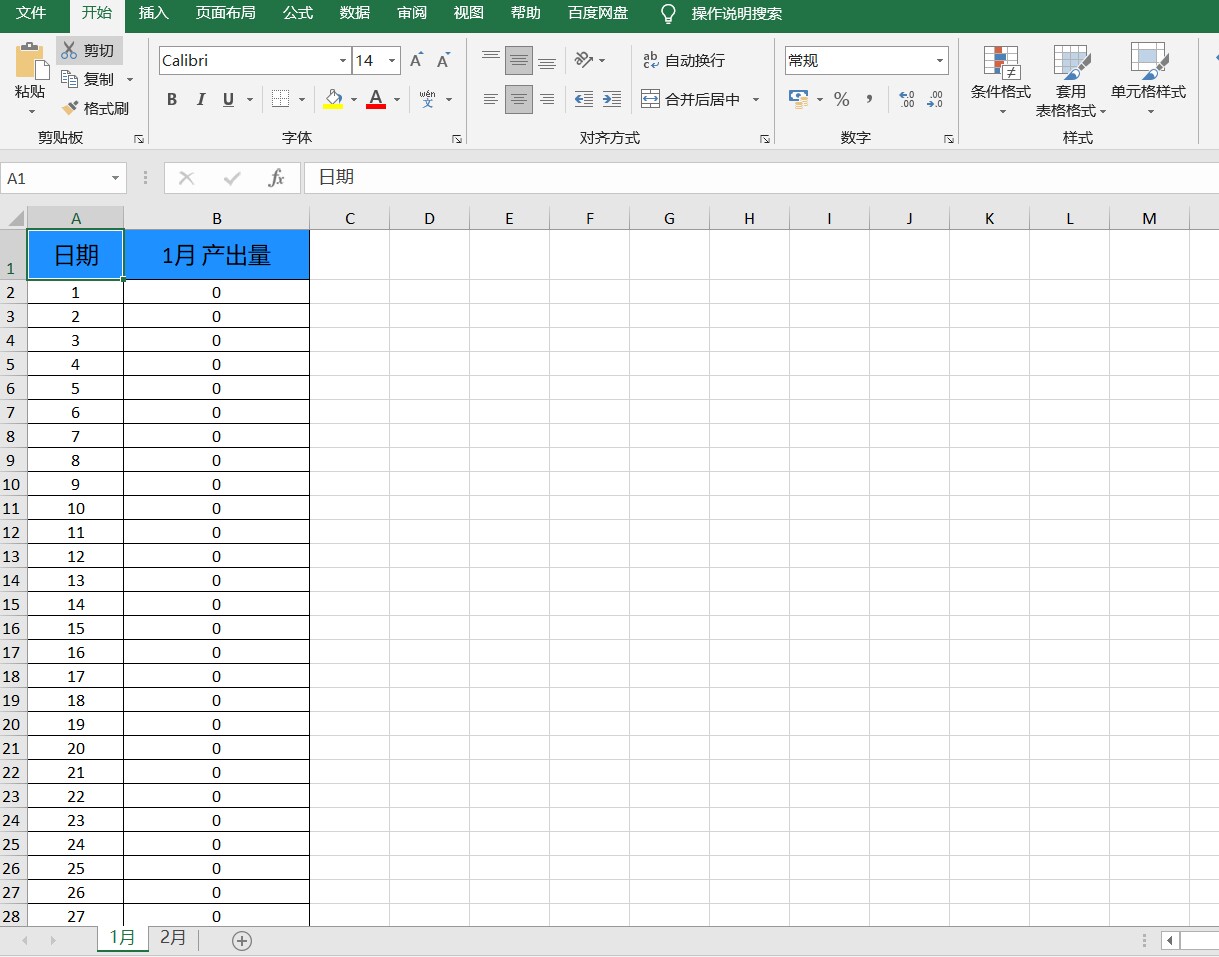Viewport: 1219px width, 957px height.
Task: Switch to the Page Layout (页面布局) tab
Action: click(225, 14)
